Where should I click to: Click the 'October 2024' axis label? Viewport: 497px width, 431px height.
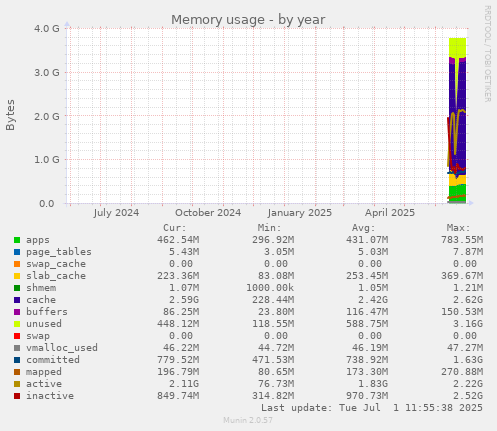tap(208, 213)
